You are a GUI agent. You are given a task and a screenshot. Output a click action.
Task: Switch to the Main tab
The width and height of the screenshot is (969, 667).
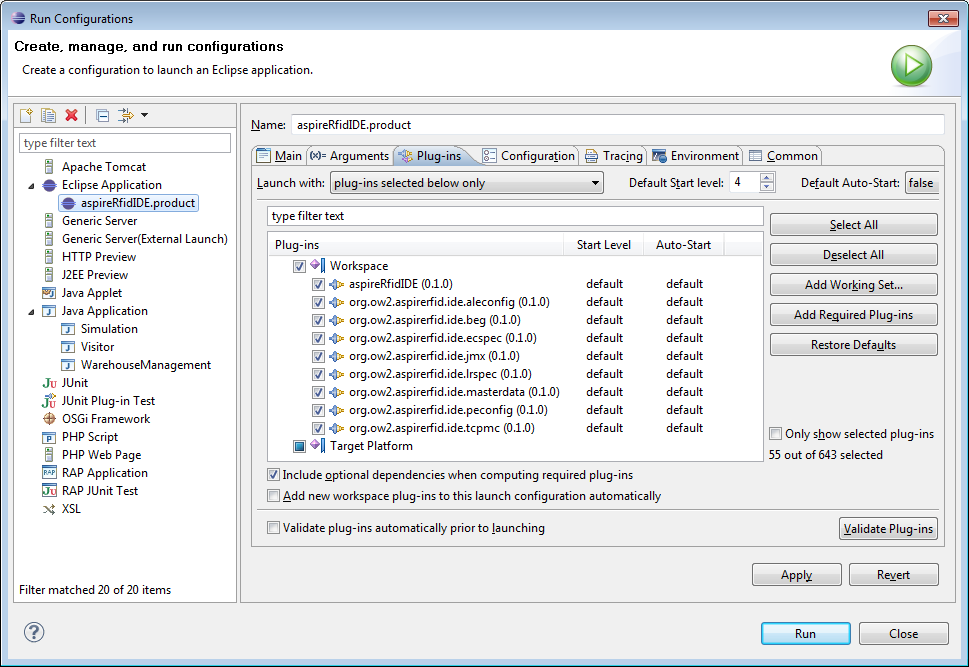pyautogui.click(x=279, y=156)
